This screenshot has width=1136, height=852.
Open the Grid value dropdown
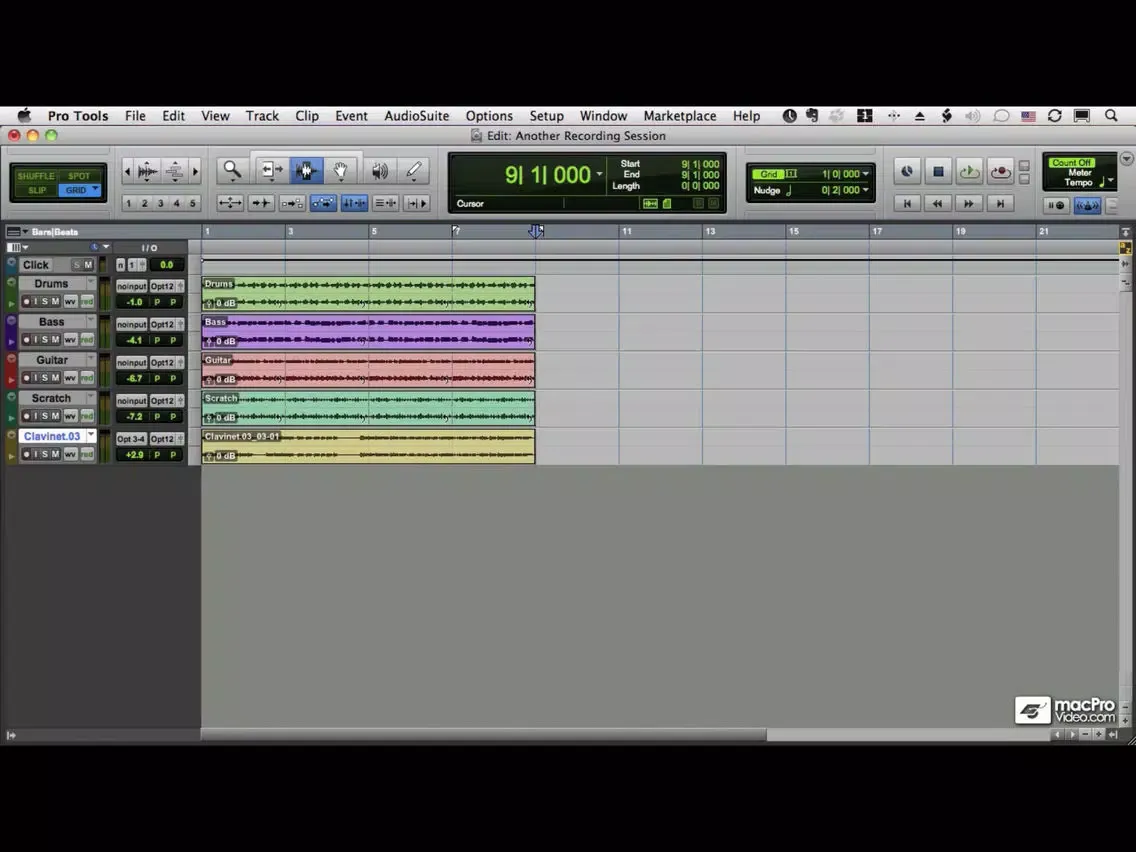(x=865, y=174)
